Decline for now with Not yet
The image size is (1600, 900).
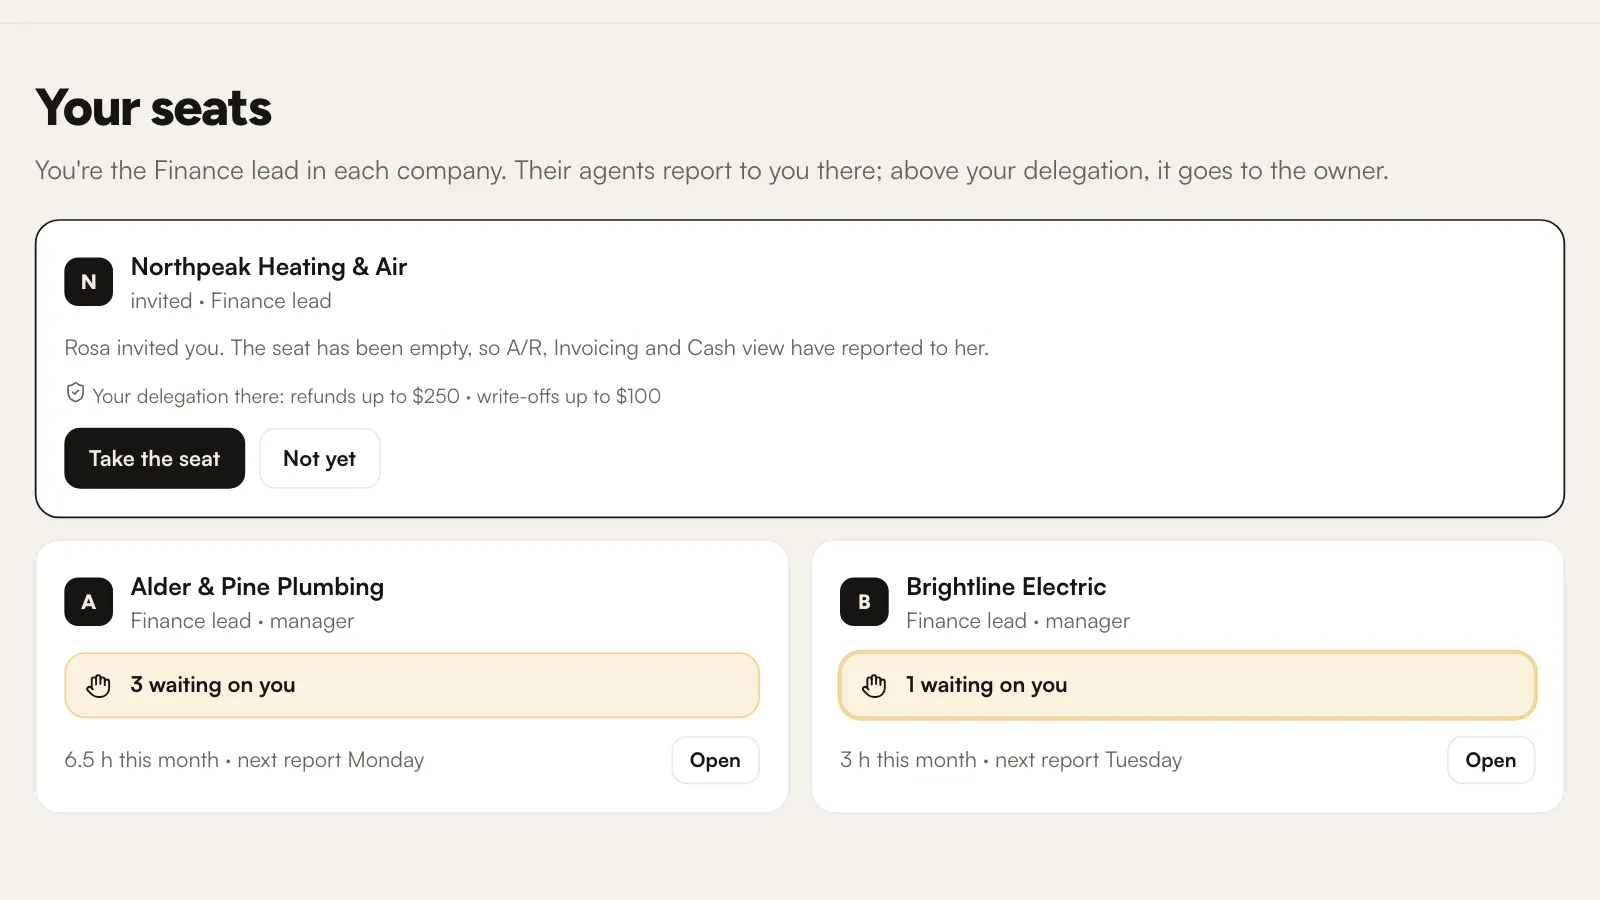click(320, 458)
